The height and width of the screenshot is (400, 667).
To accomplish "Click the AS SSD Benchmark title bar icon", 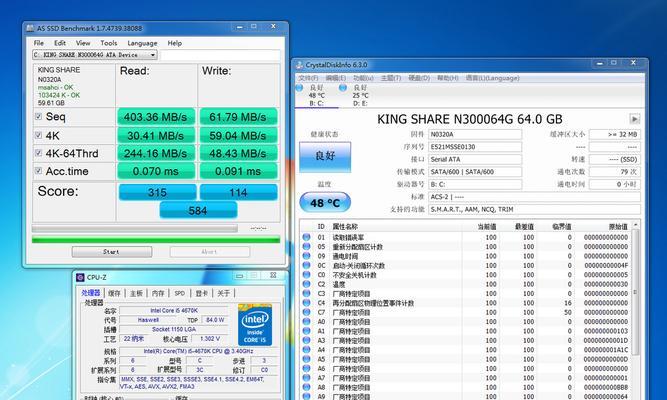I will tap(30, 29).
